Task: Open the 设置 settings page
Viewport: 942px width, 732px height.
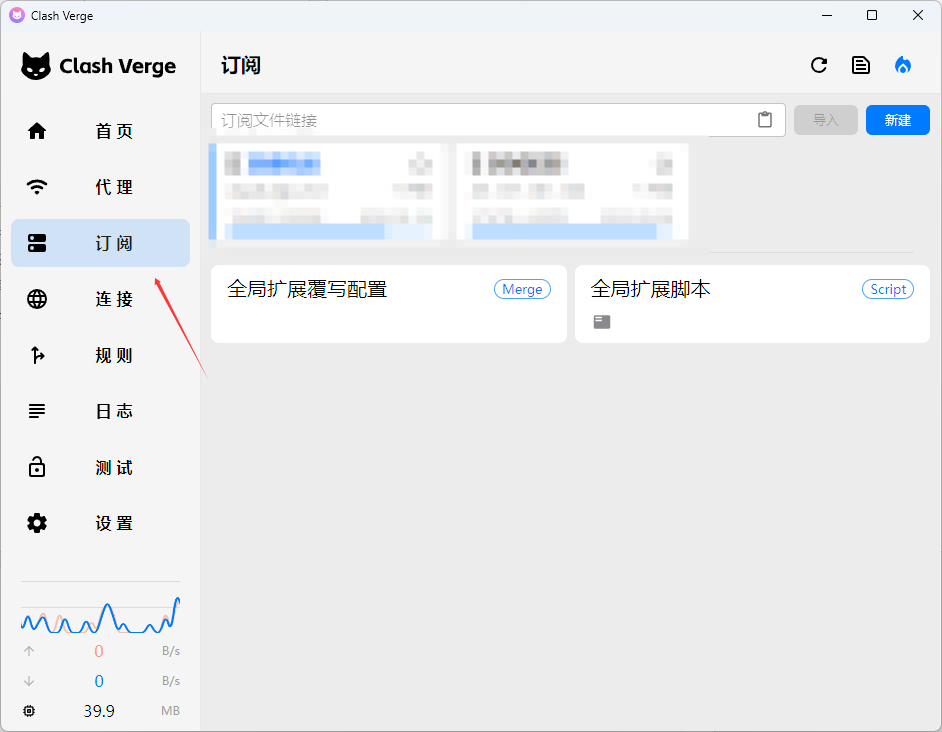Action: [x=100, y=523]
